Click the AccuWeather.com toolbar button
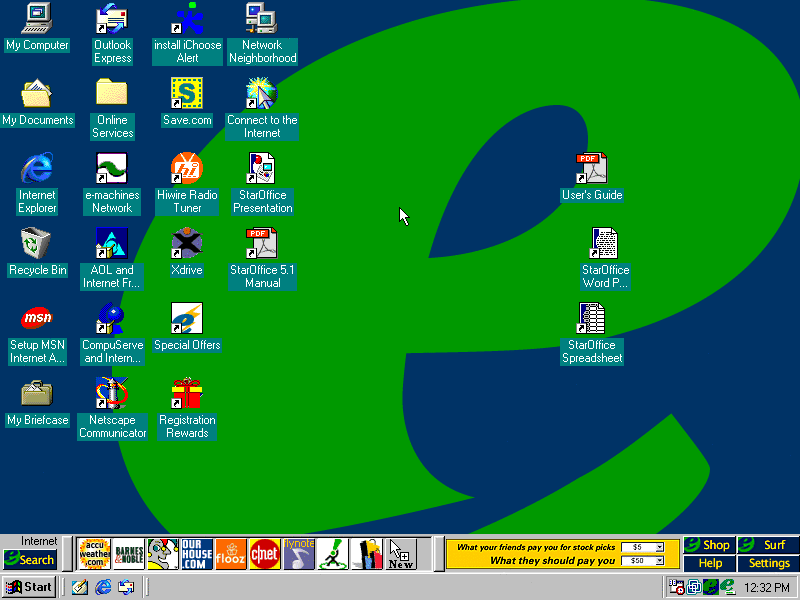 coord(95,554)
